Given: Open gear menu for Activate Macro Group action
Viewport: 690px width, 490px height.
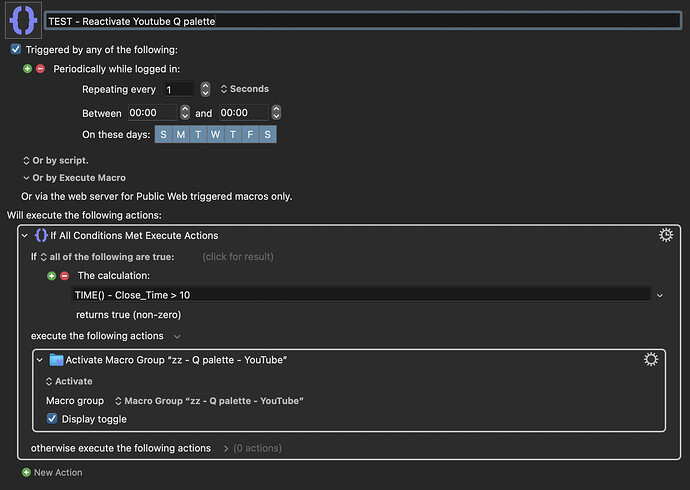Looking at the screenshot, I should point(651,359).
